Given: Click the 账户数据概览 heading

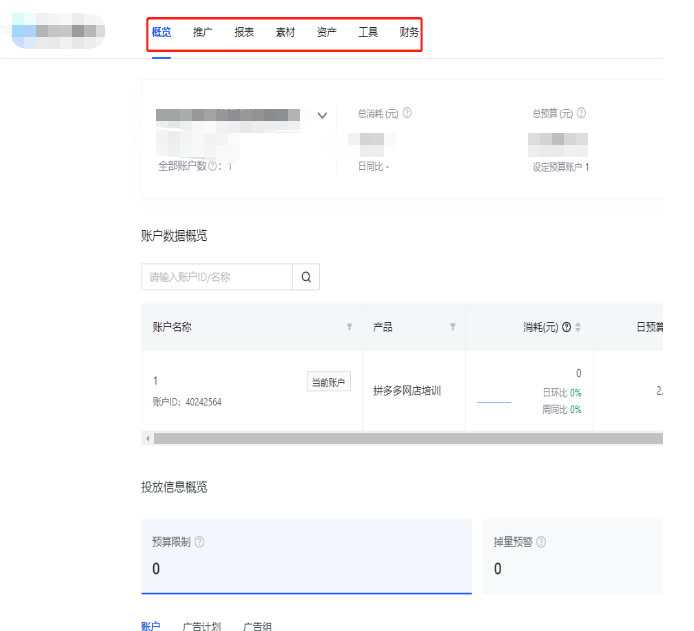Looking at the screenshot, I should point(174,236).
